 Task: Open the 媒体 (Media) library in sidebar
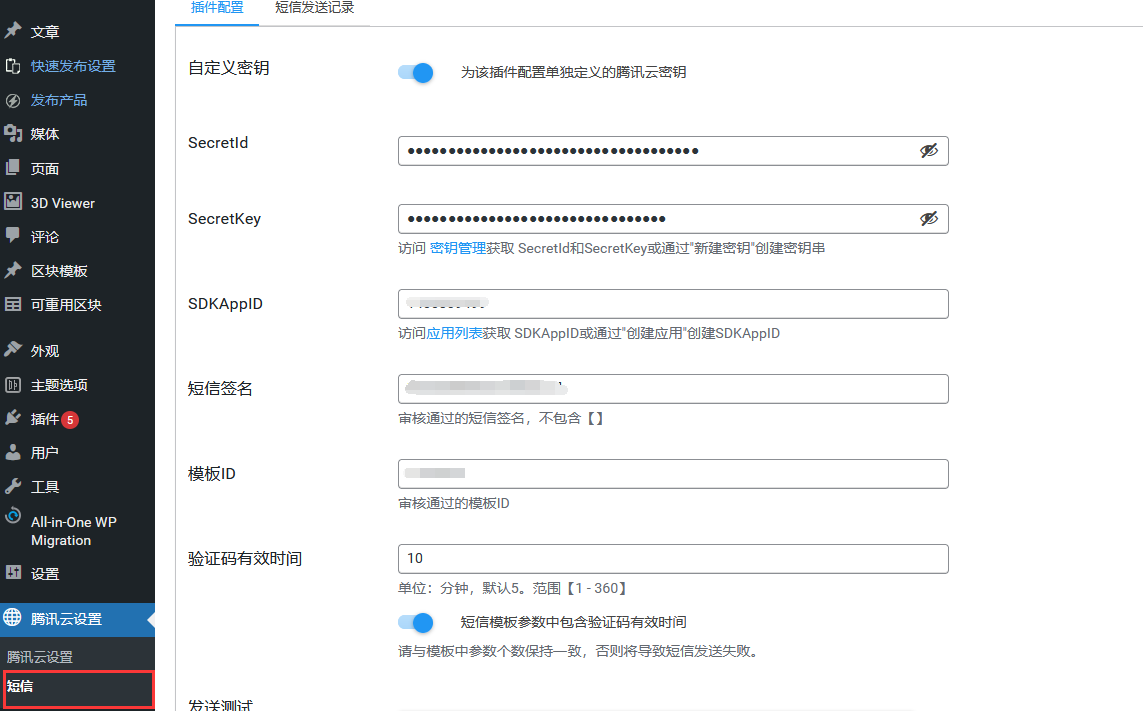click(x=44, y=133)
